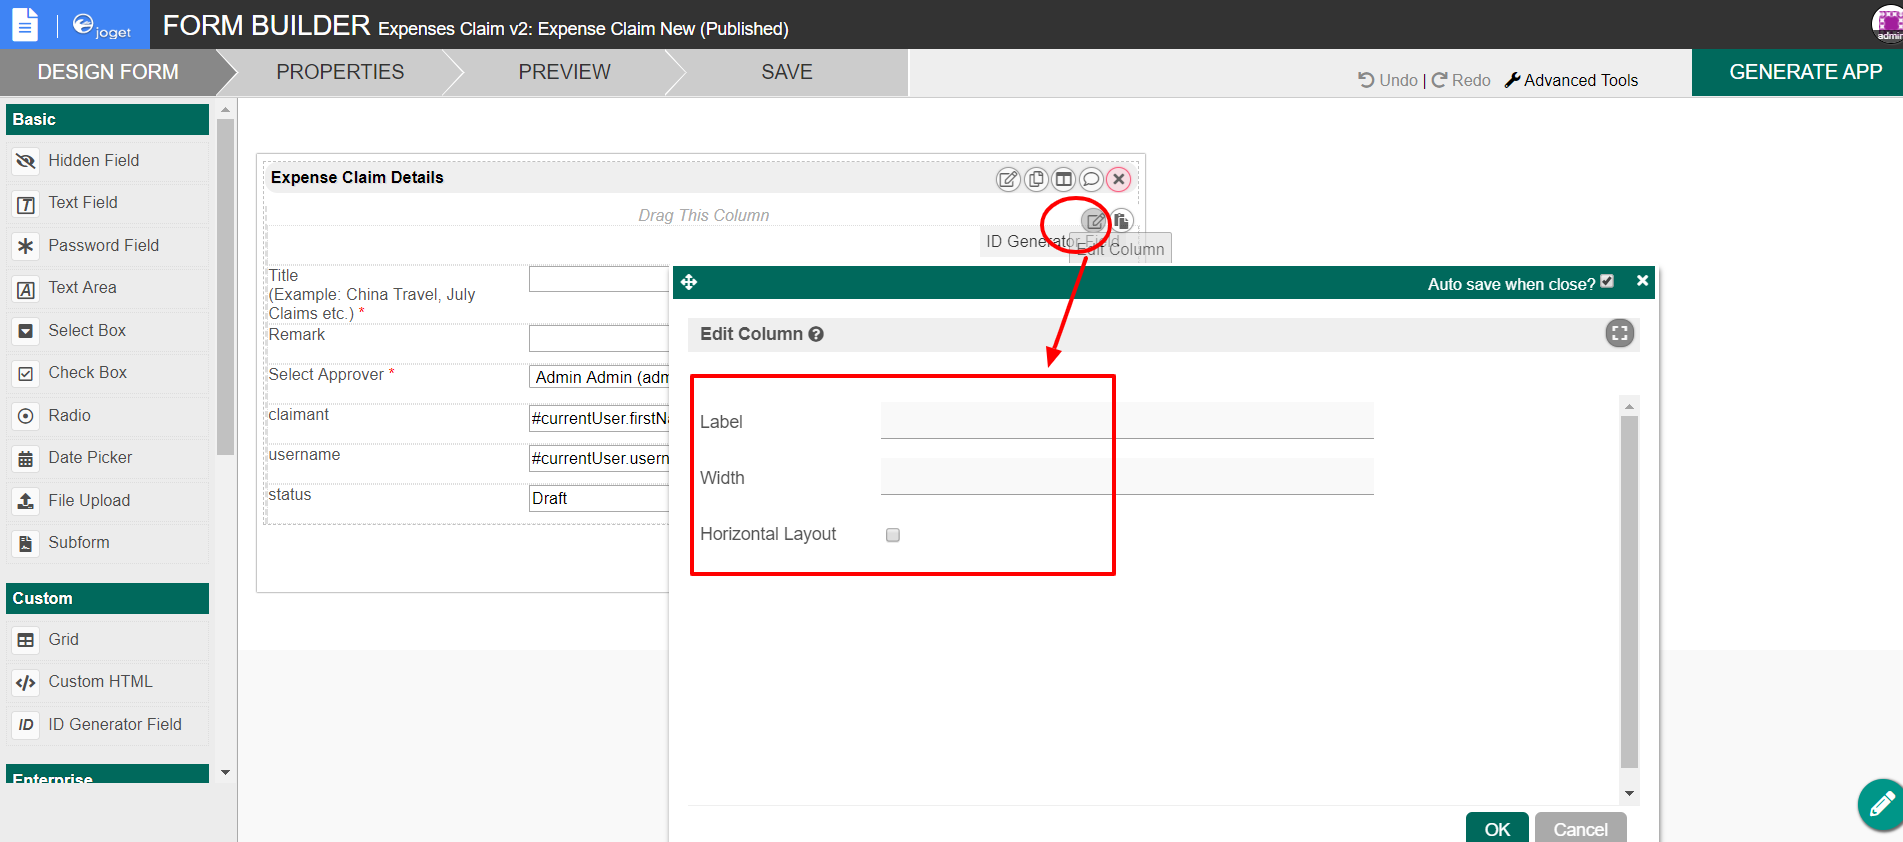Maximize the Edit Column property editor
Screen dimensions: 1903x842
(x=1619, y=333)
